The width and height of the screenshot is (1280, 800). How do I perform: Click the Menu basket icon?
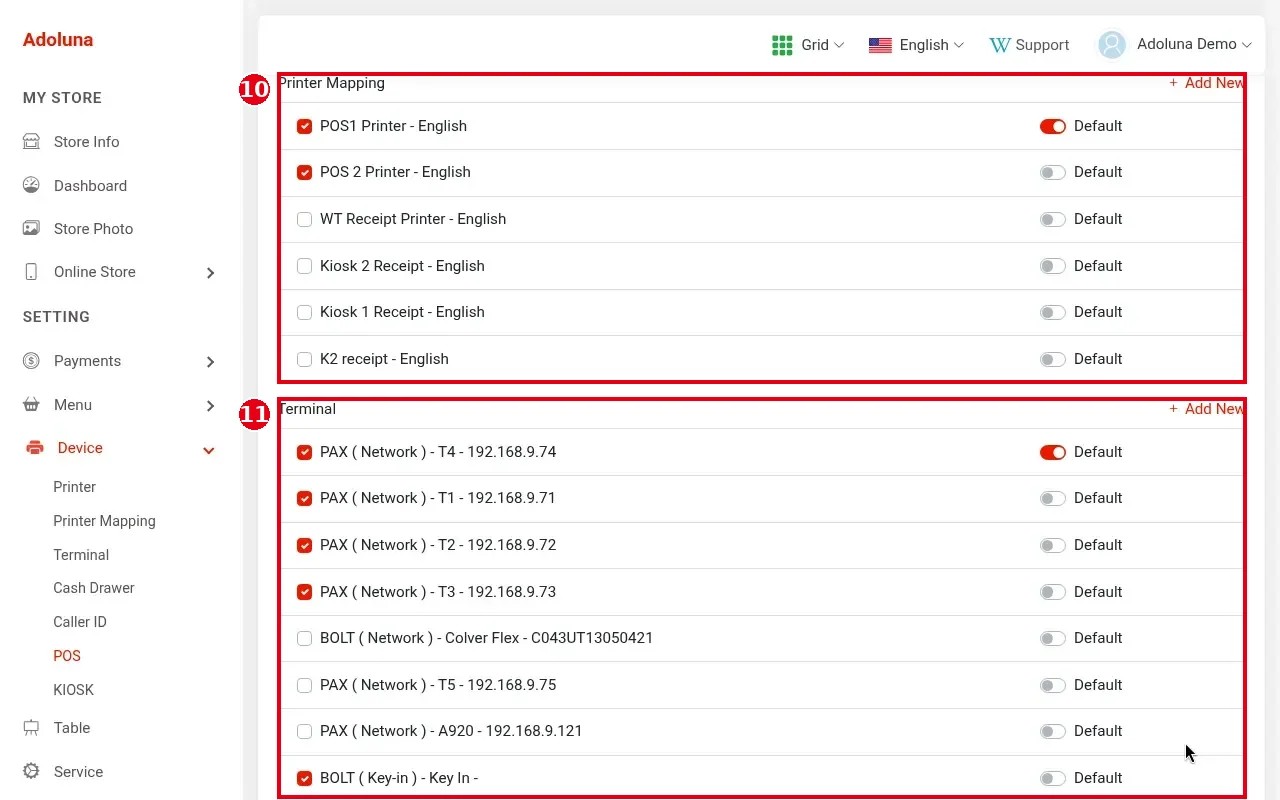click(x=31, y=405)
